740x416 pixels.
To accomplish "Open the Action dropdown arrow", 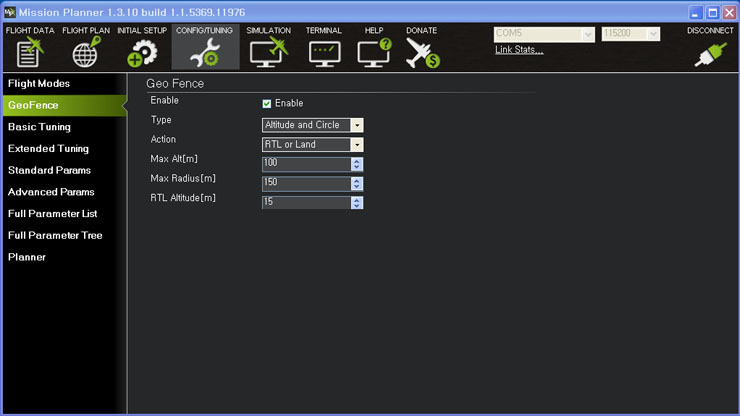I will [x=357, y=144].
